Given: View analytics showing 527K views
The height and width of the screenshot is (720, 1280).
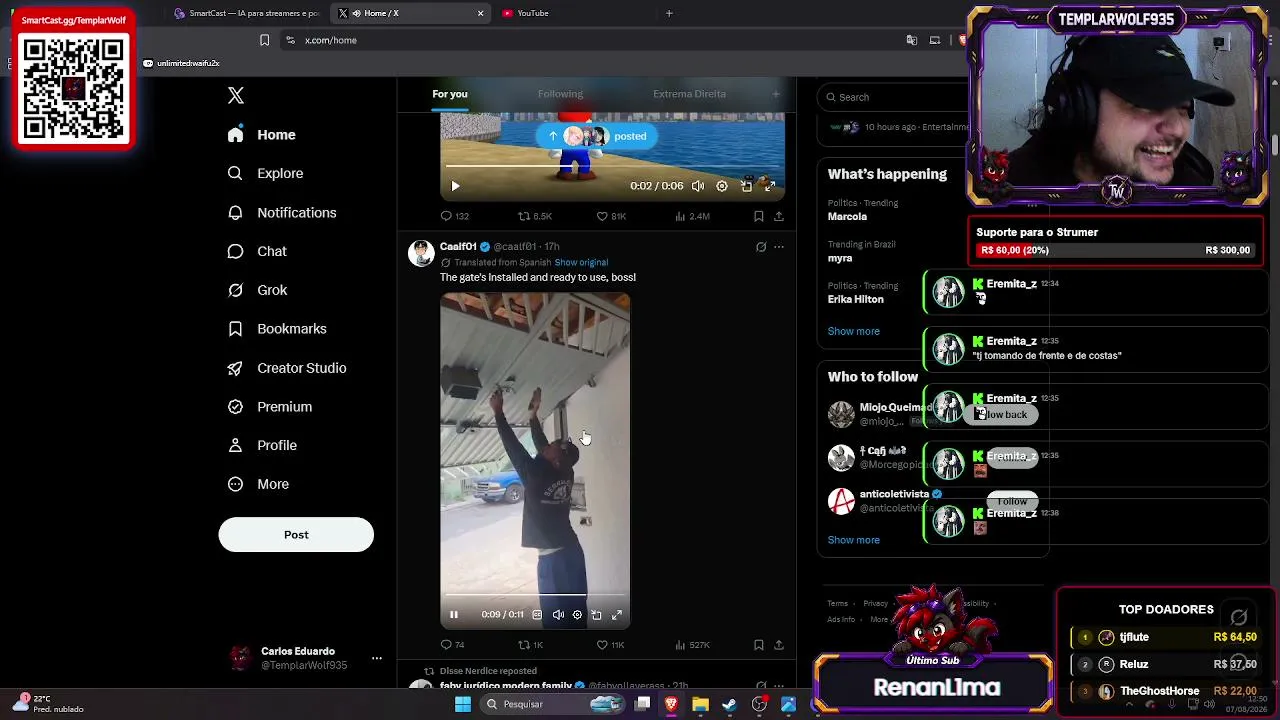Looking at the screenshot, I should pos(693,645).
